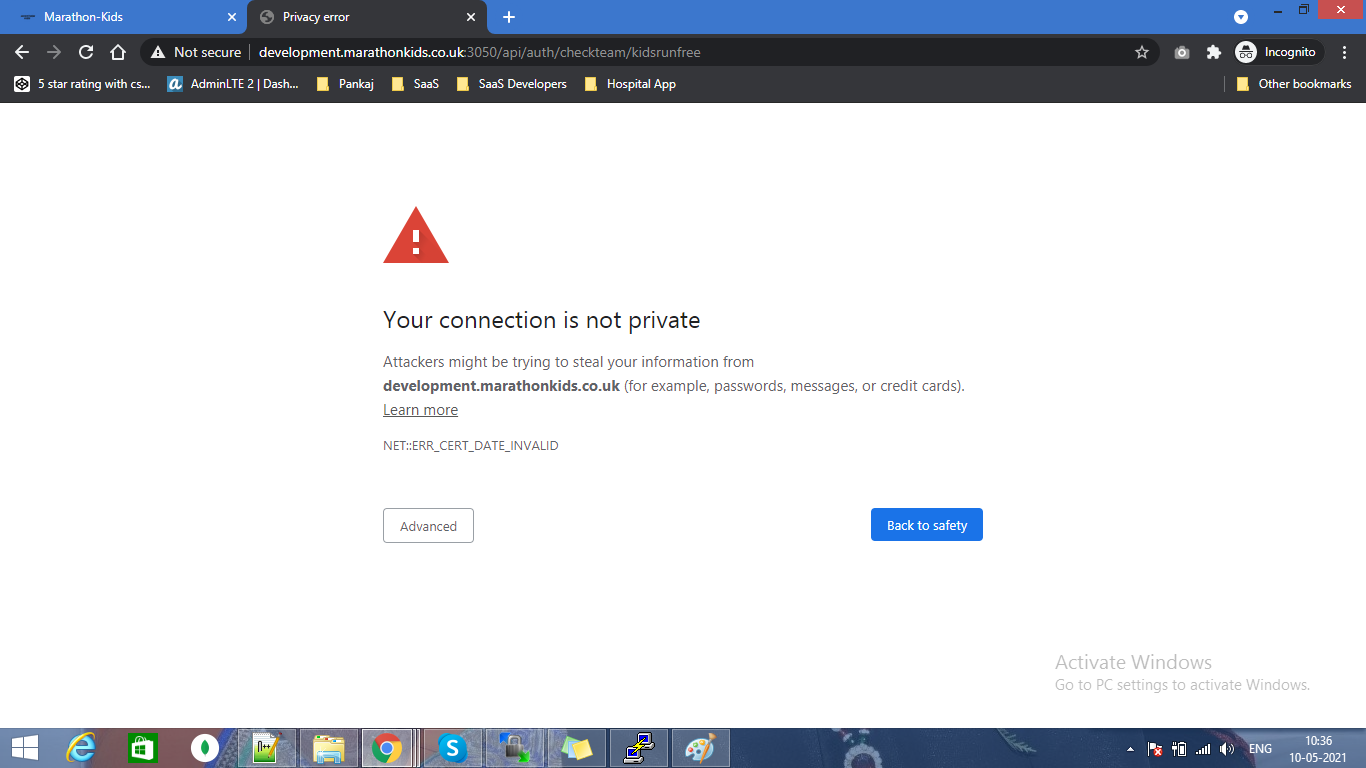The width and height of the screenshot is (1366, 768).
Task: Open Chrome's three-dot menu
Action: [x=1345, y=52]
